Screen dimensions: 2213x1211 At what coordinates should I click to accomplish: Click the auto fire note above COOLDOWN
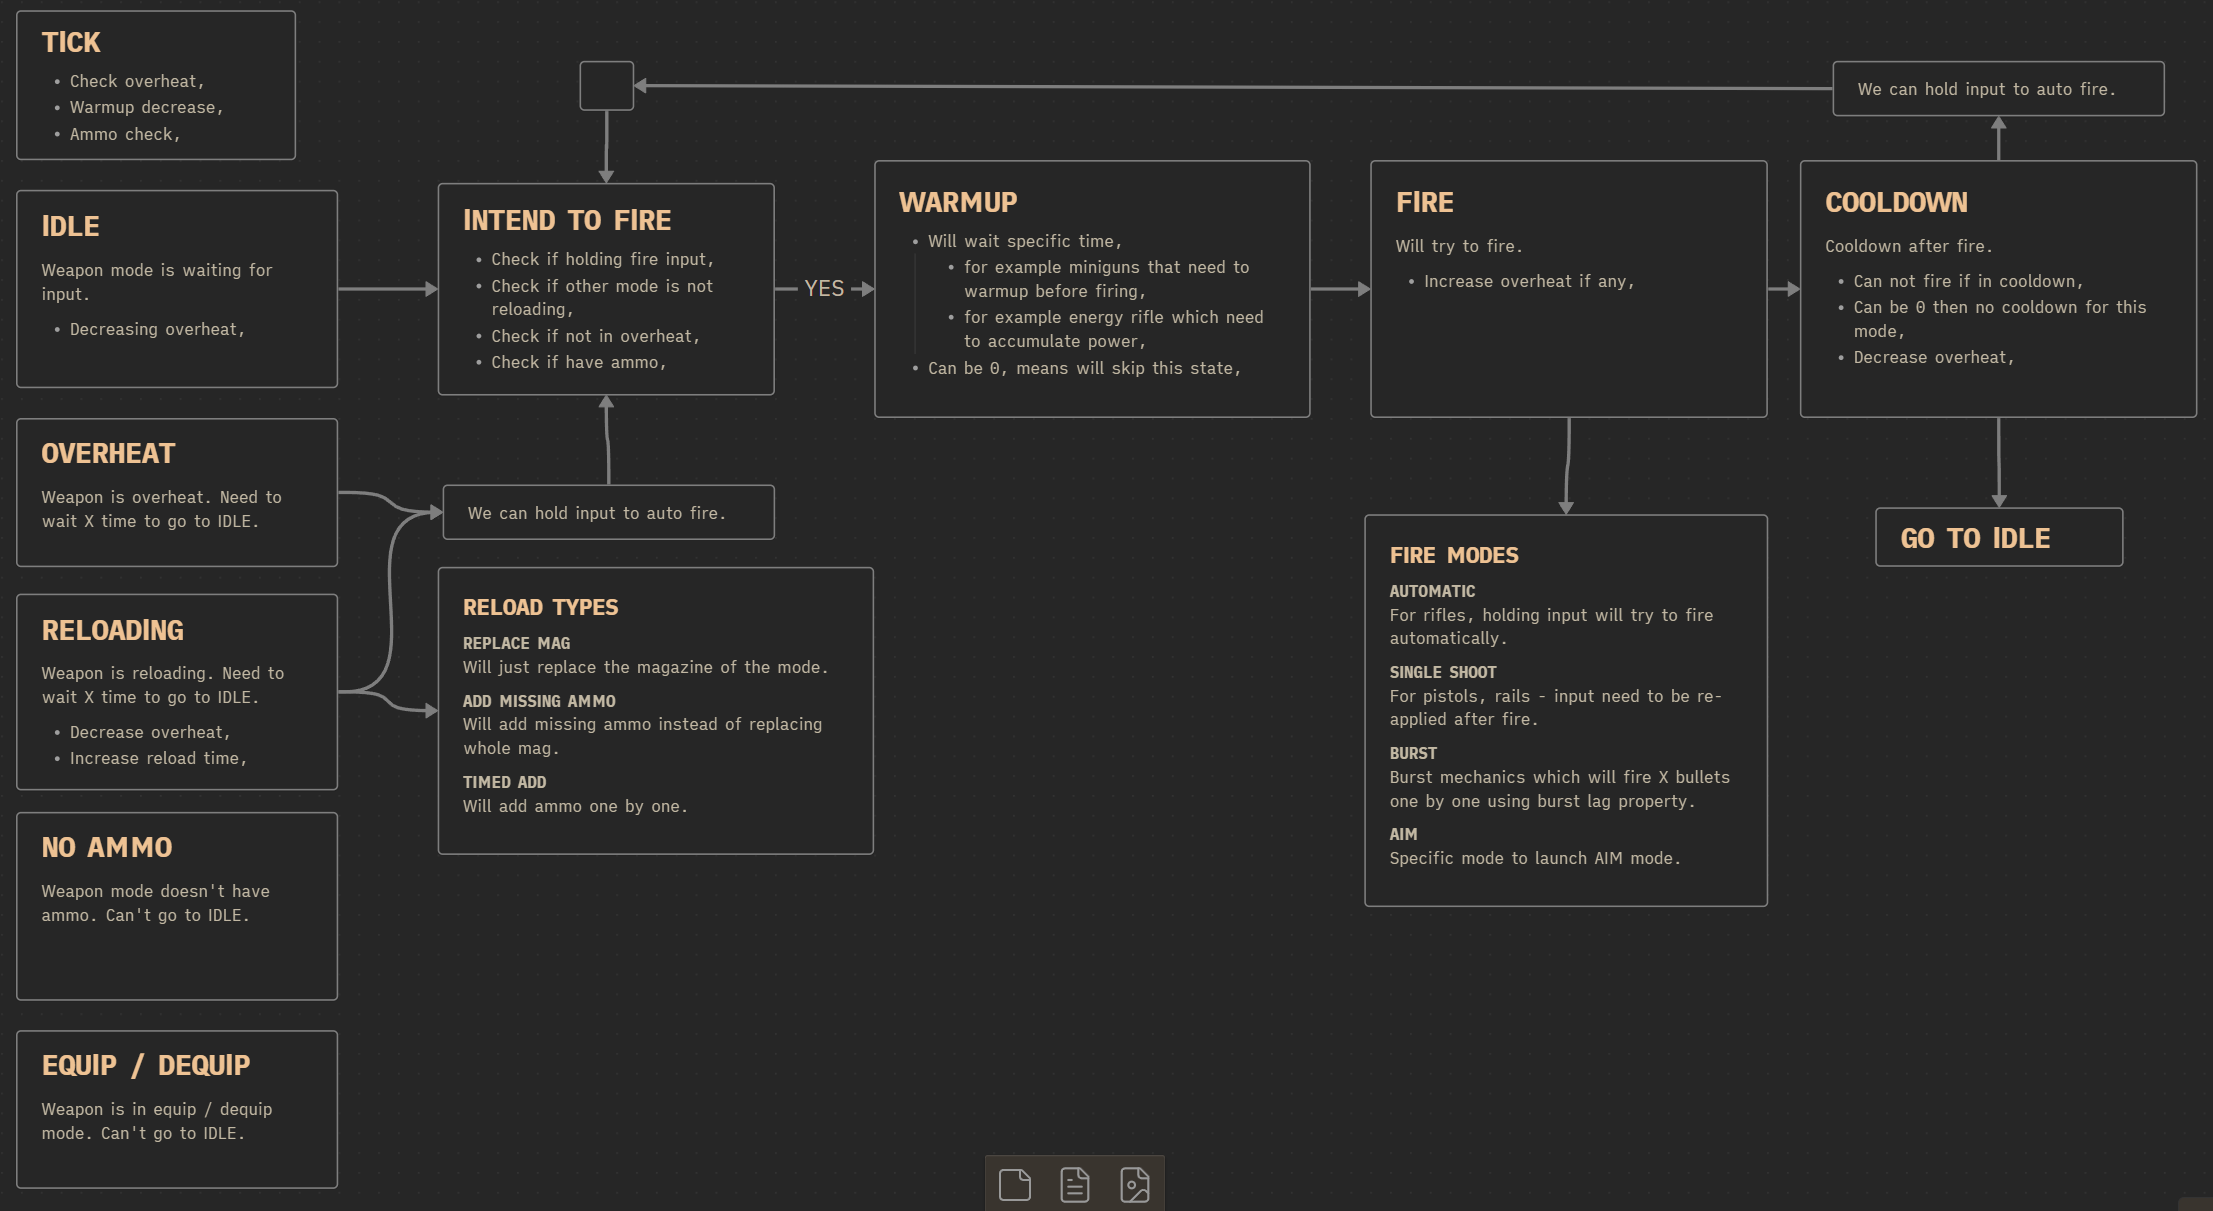tap(1997, 89)
